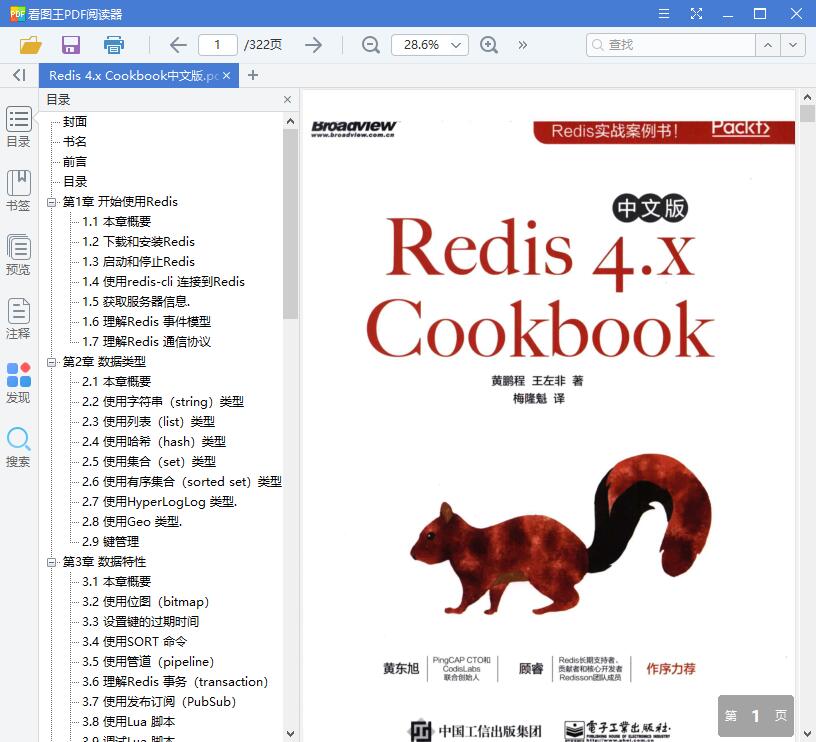Open the 注释 annotations sidebar panel
This screenshot has height=742, width=816.
pyautogui.click(x=19, y=319)
